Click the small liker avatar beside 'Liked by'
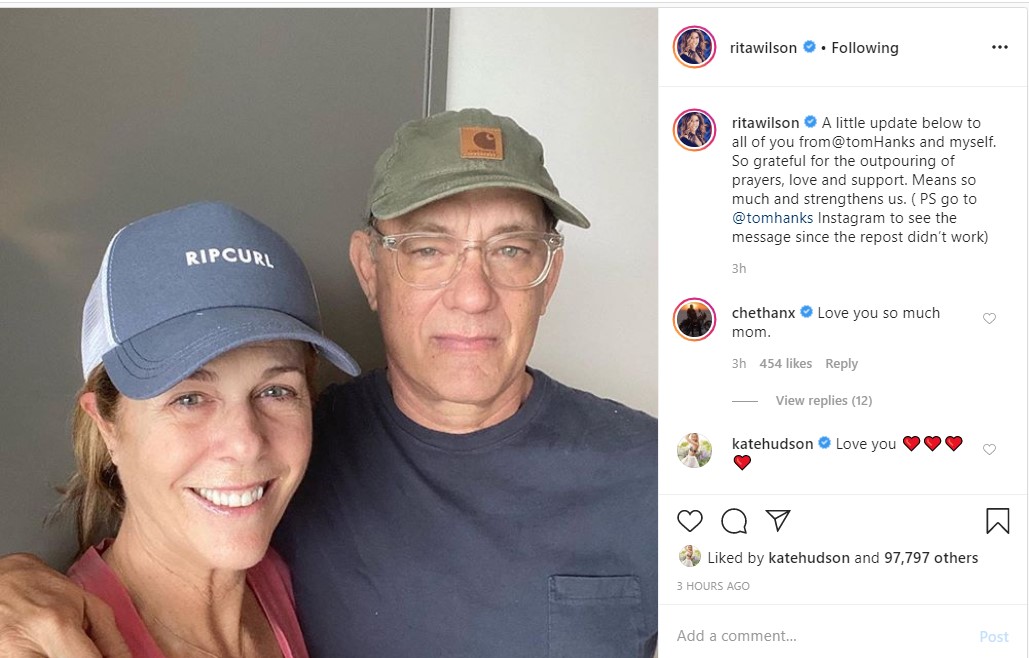 point(689,557)
